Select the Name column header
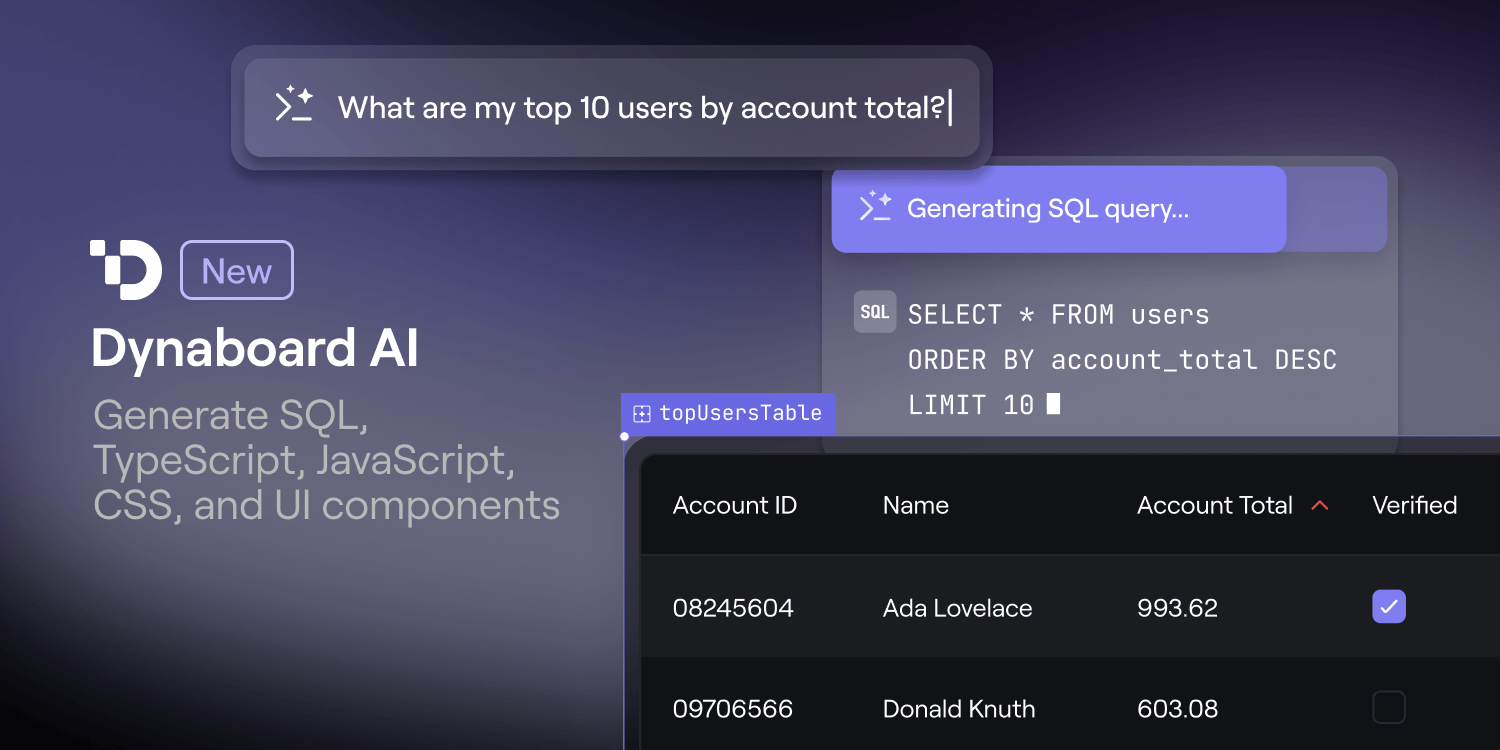 (x=915, y=505)
